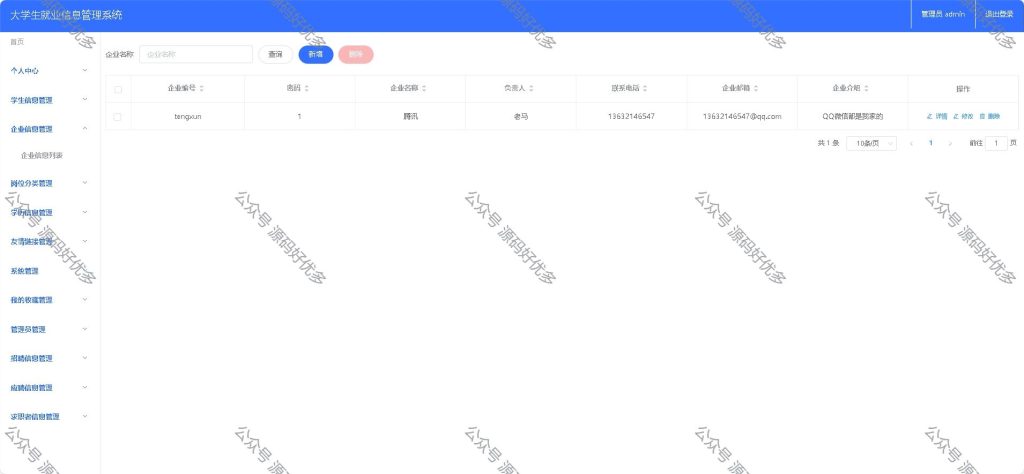The image size is (1024, 474).
Task: Select all rows with header checkbox
Action: (118, 89)
